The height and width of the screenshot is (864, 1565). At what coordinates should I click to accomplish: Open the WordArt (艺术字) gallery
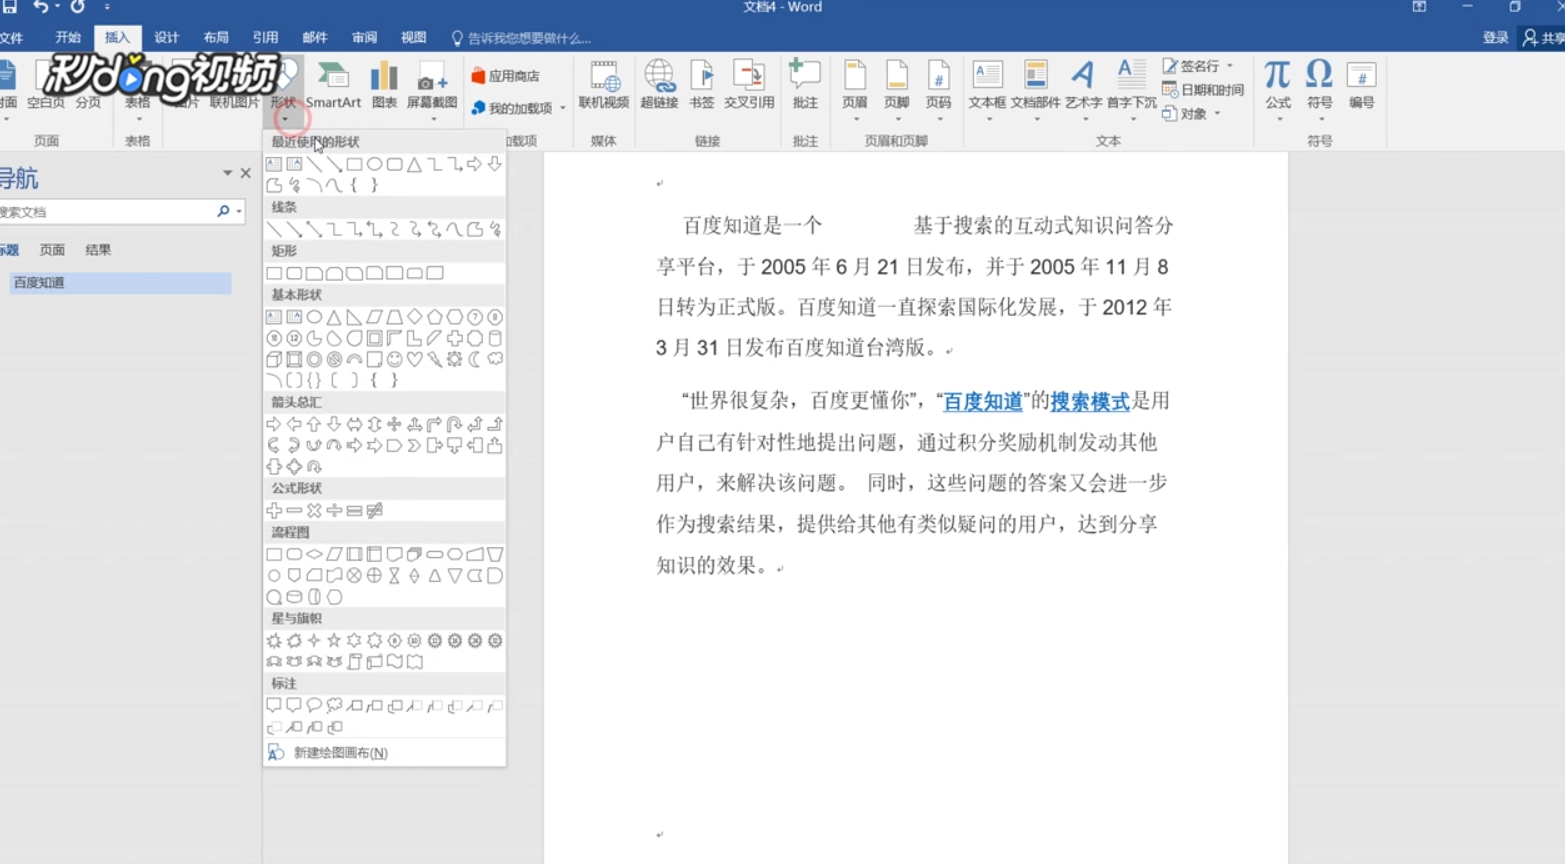(x=1083, y=89)
